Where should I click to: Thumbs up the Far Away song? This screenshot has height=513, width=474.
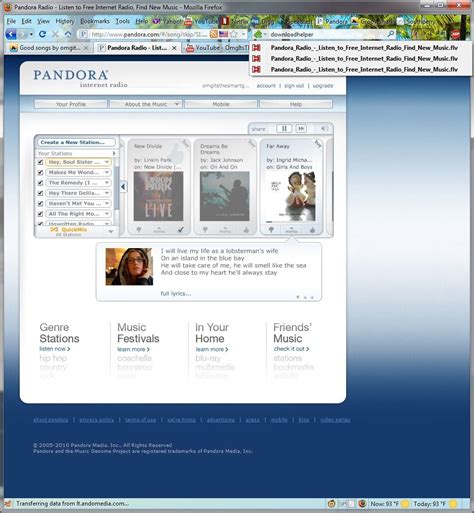click(312, 230)
